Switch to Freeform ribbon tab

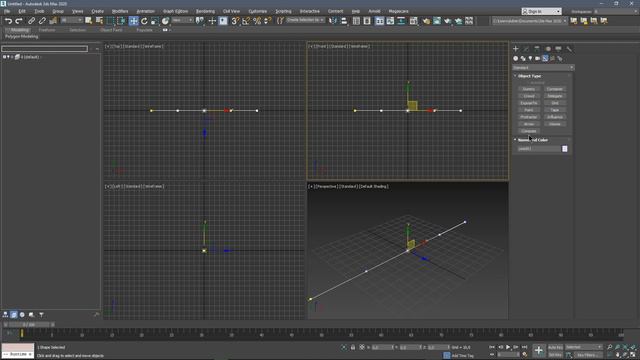pyautogui.click(x=47, y=30)
